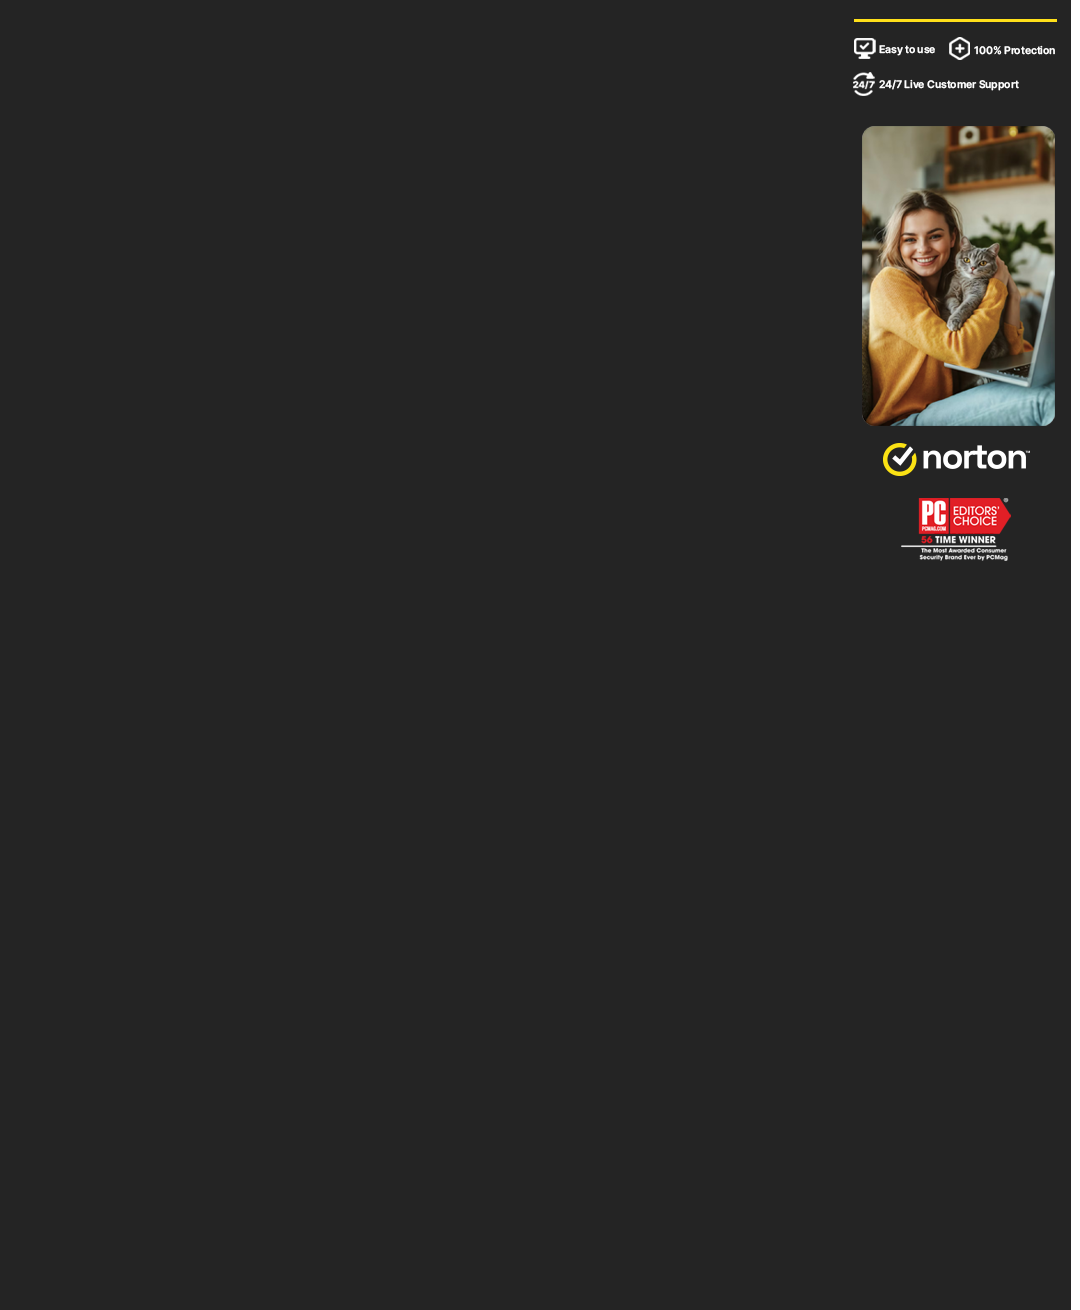1080x1310 pixels.
Task: Click the woman's face in the photo
Action: tap(923, 238)
